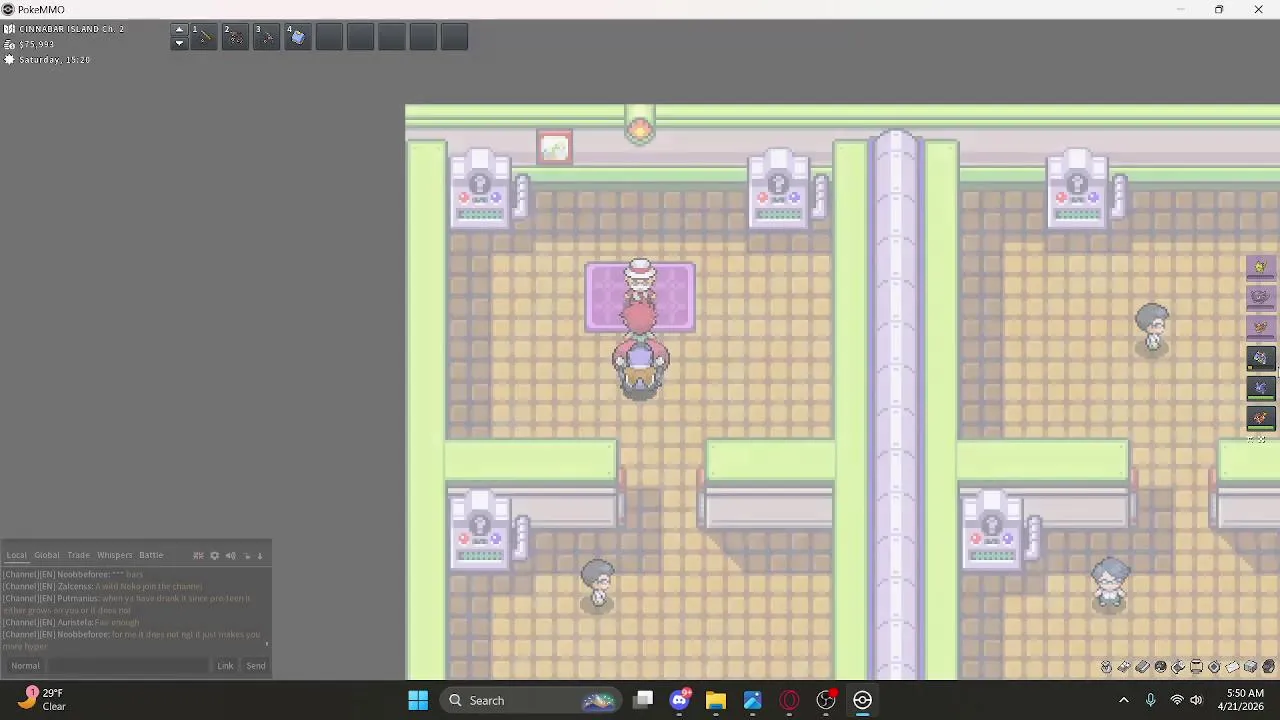Open the chat language flag selector

pyautogui.click(x=198, y=555)
